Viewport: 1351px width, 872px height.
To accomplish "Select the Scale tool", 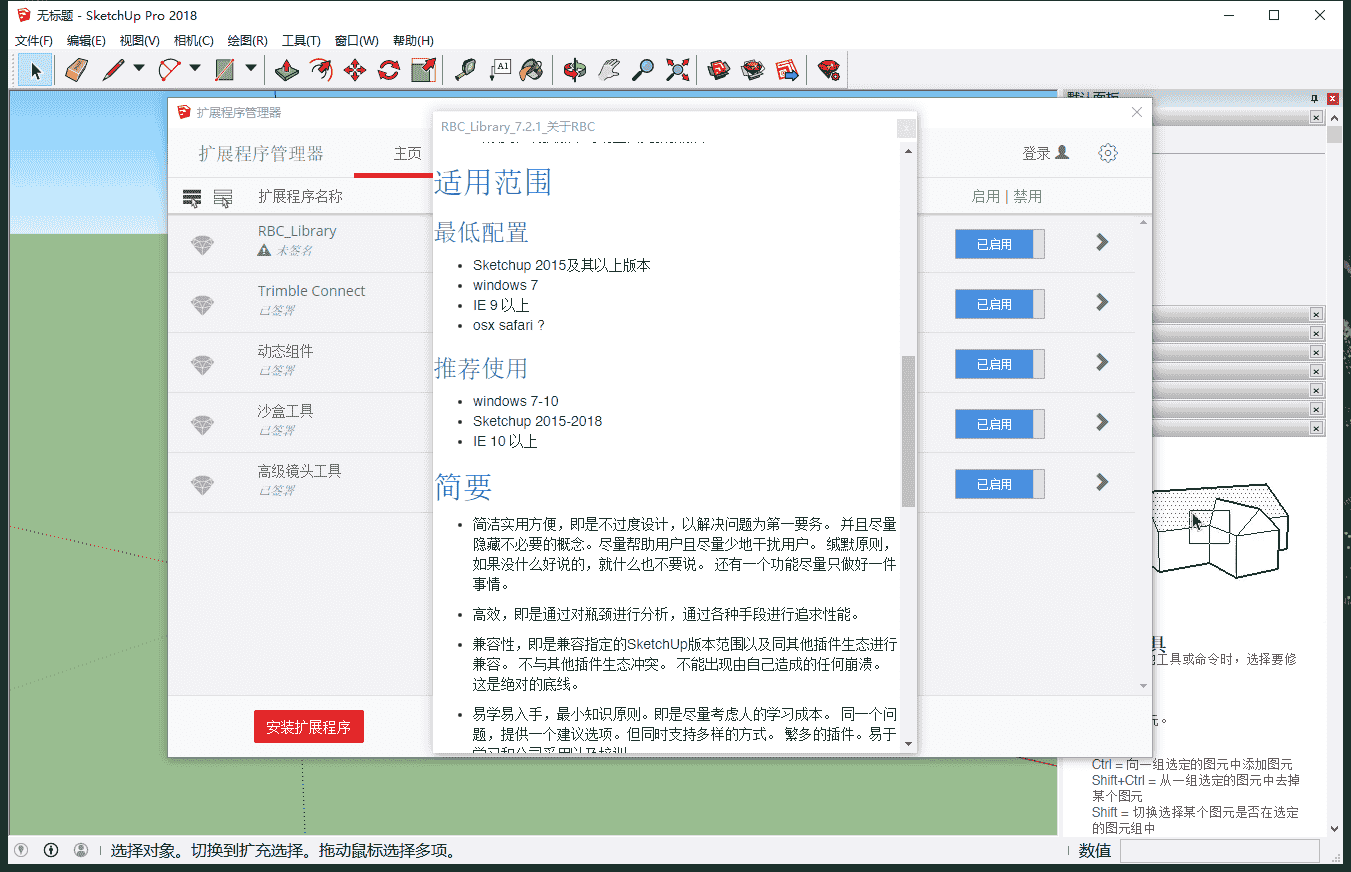I will 423,70.
